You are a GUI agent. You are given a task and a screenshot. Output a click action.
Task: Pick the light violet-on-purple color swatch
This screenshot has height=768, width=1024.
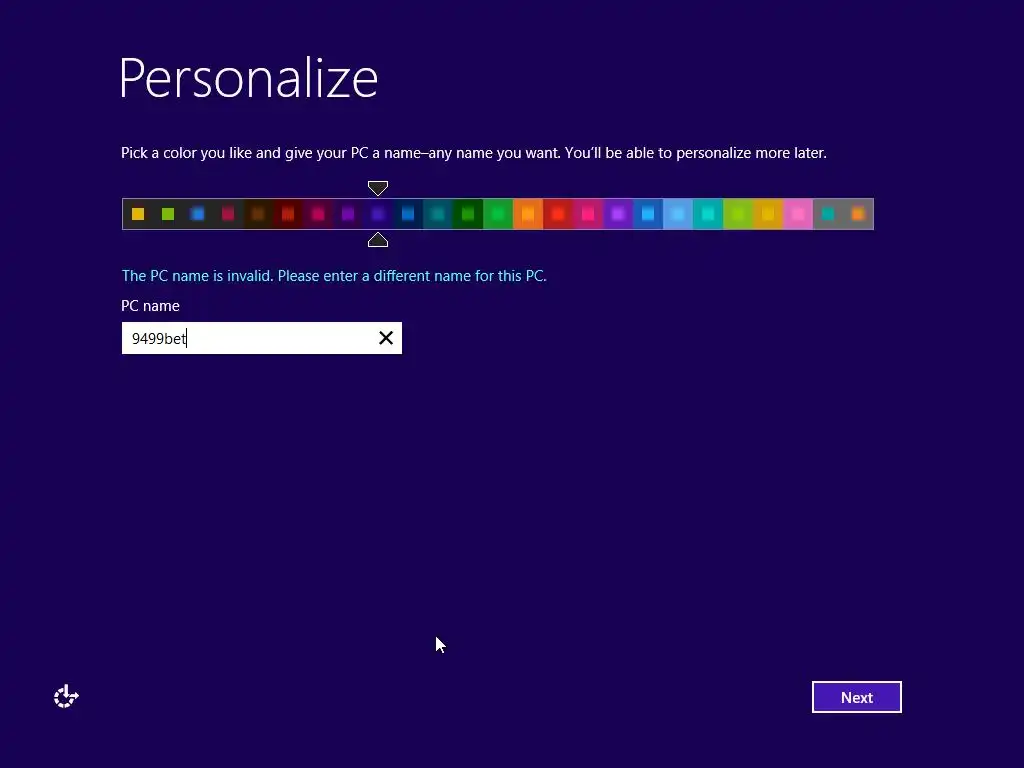click(618, 214)
